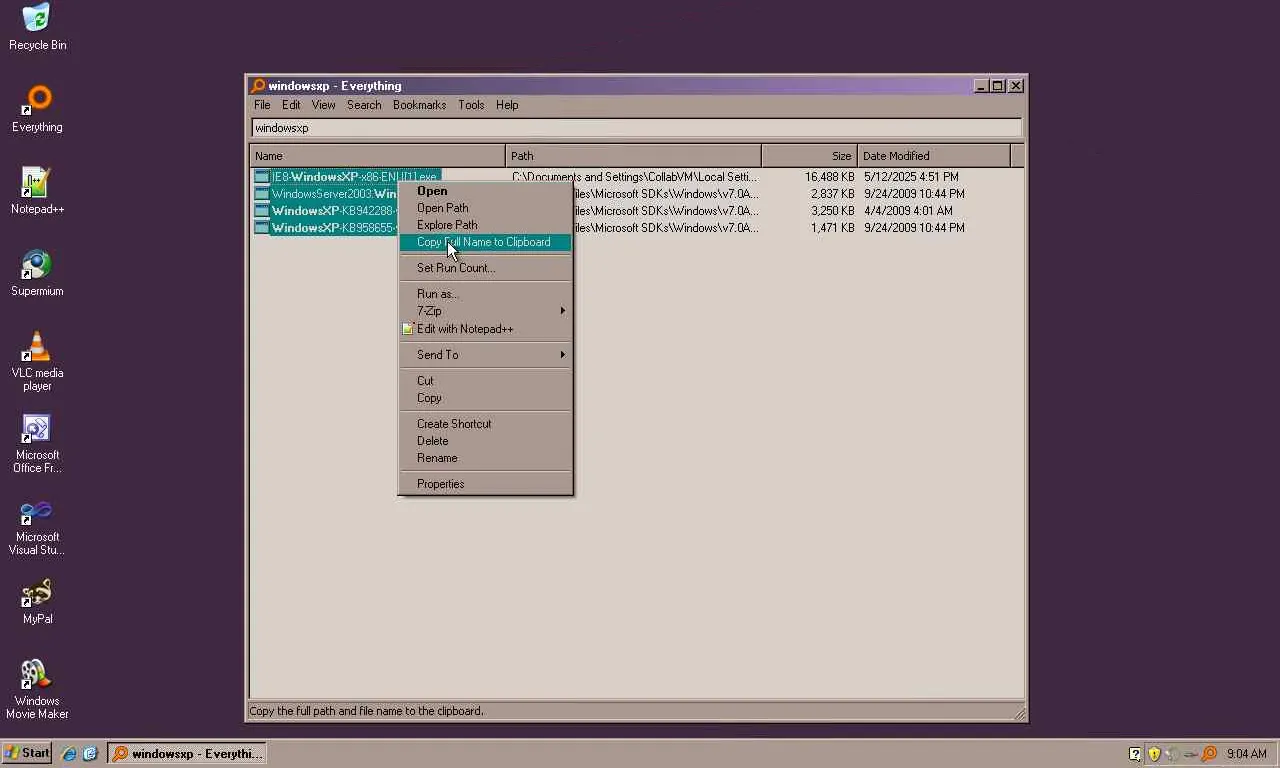Sort results by the Size column header

[x=810, y=156]
